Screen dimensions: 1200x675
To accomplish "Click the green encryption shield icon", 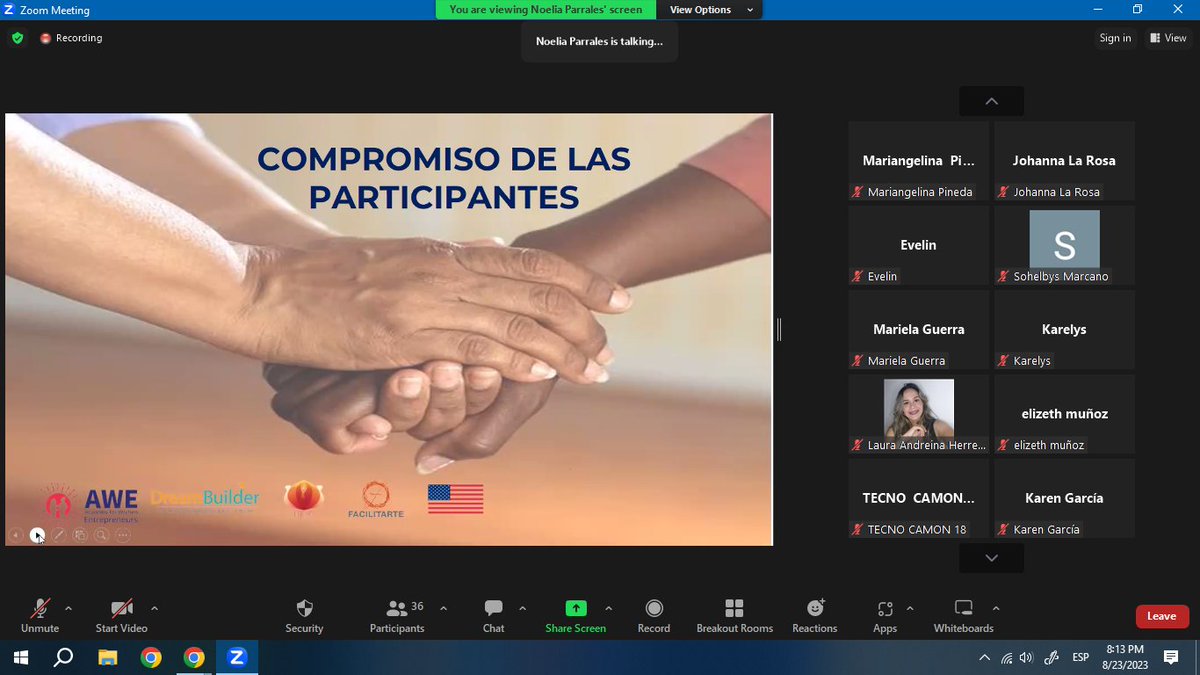I will point(17,38).
